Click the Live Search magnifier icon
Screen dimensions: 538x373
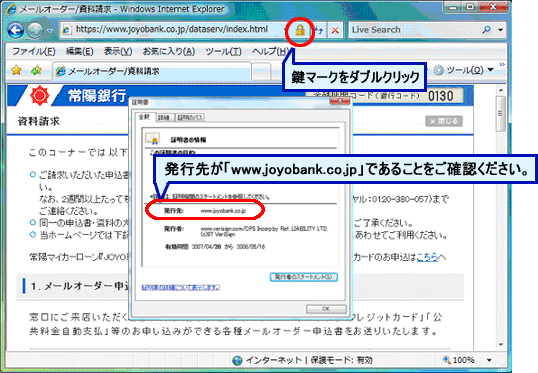coord(487,30)
